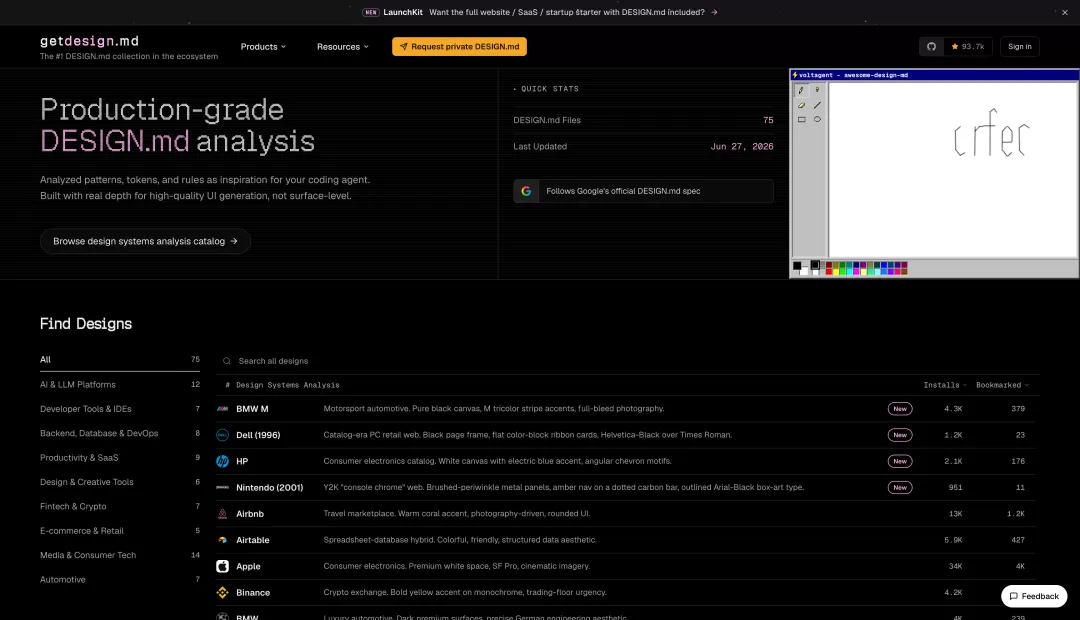Click the BMW M logo icon
The height and width of the screenshot is (620, 1080).
[x=222, y=409]
